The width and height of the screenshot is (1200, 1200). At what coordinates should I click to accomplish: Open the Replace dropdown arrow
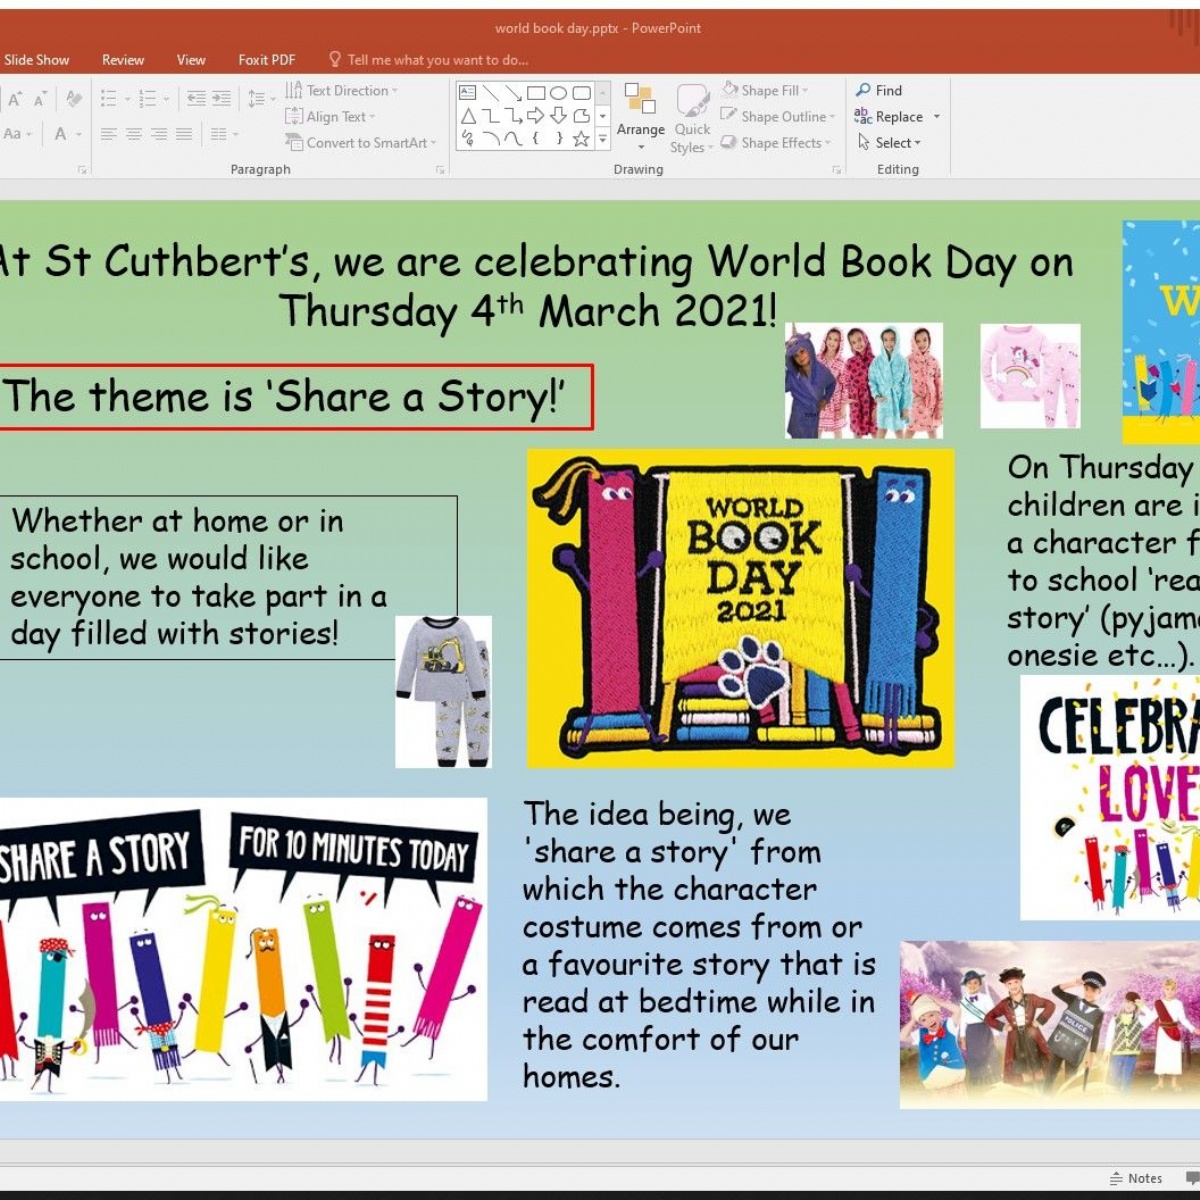(x=937, y=117)
